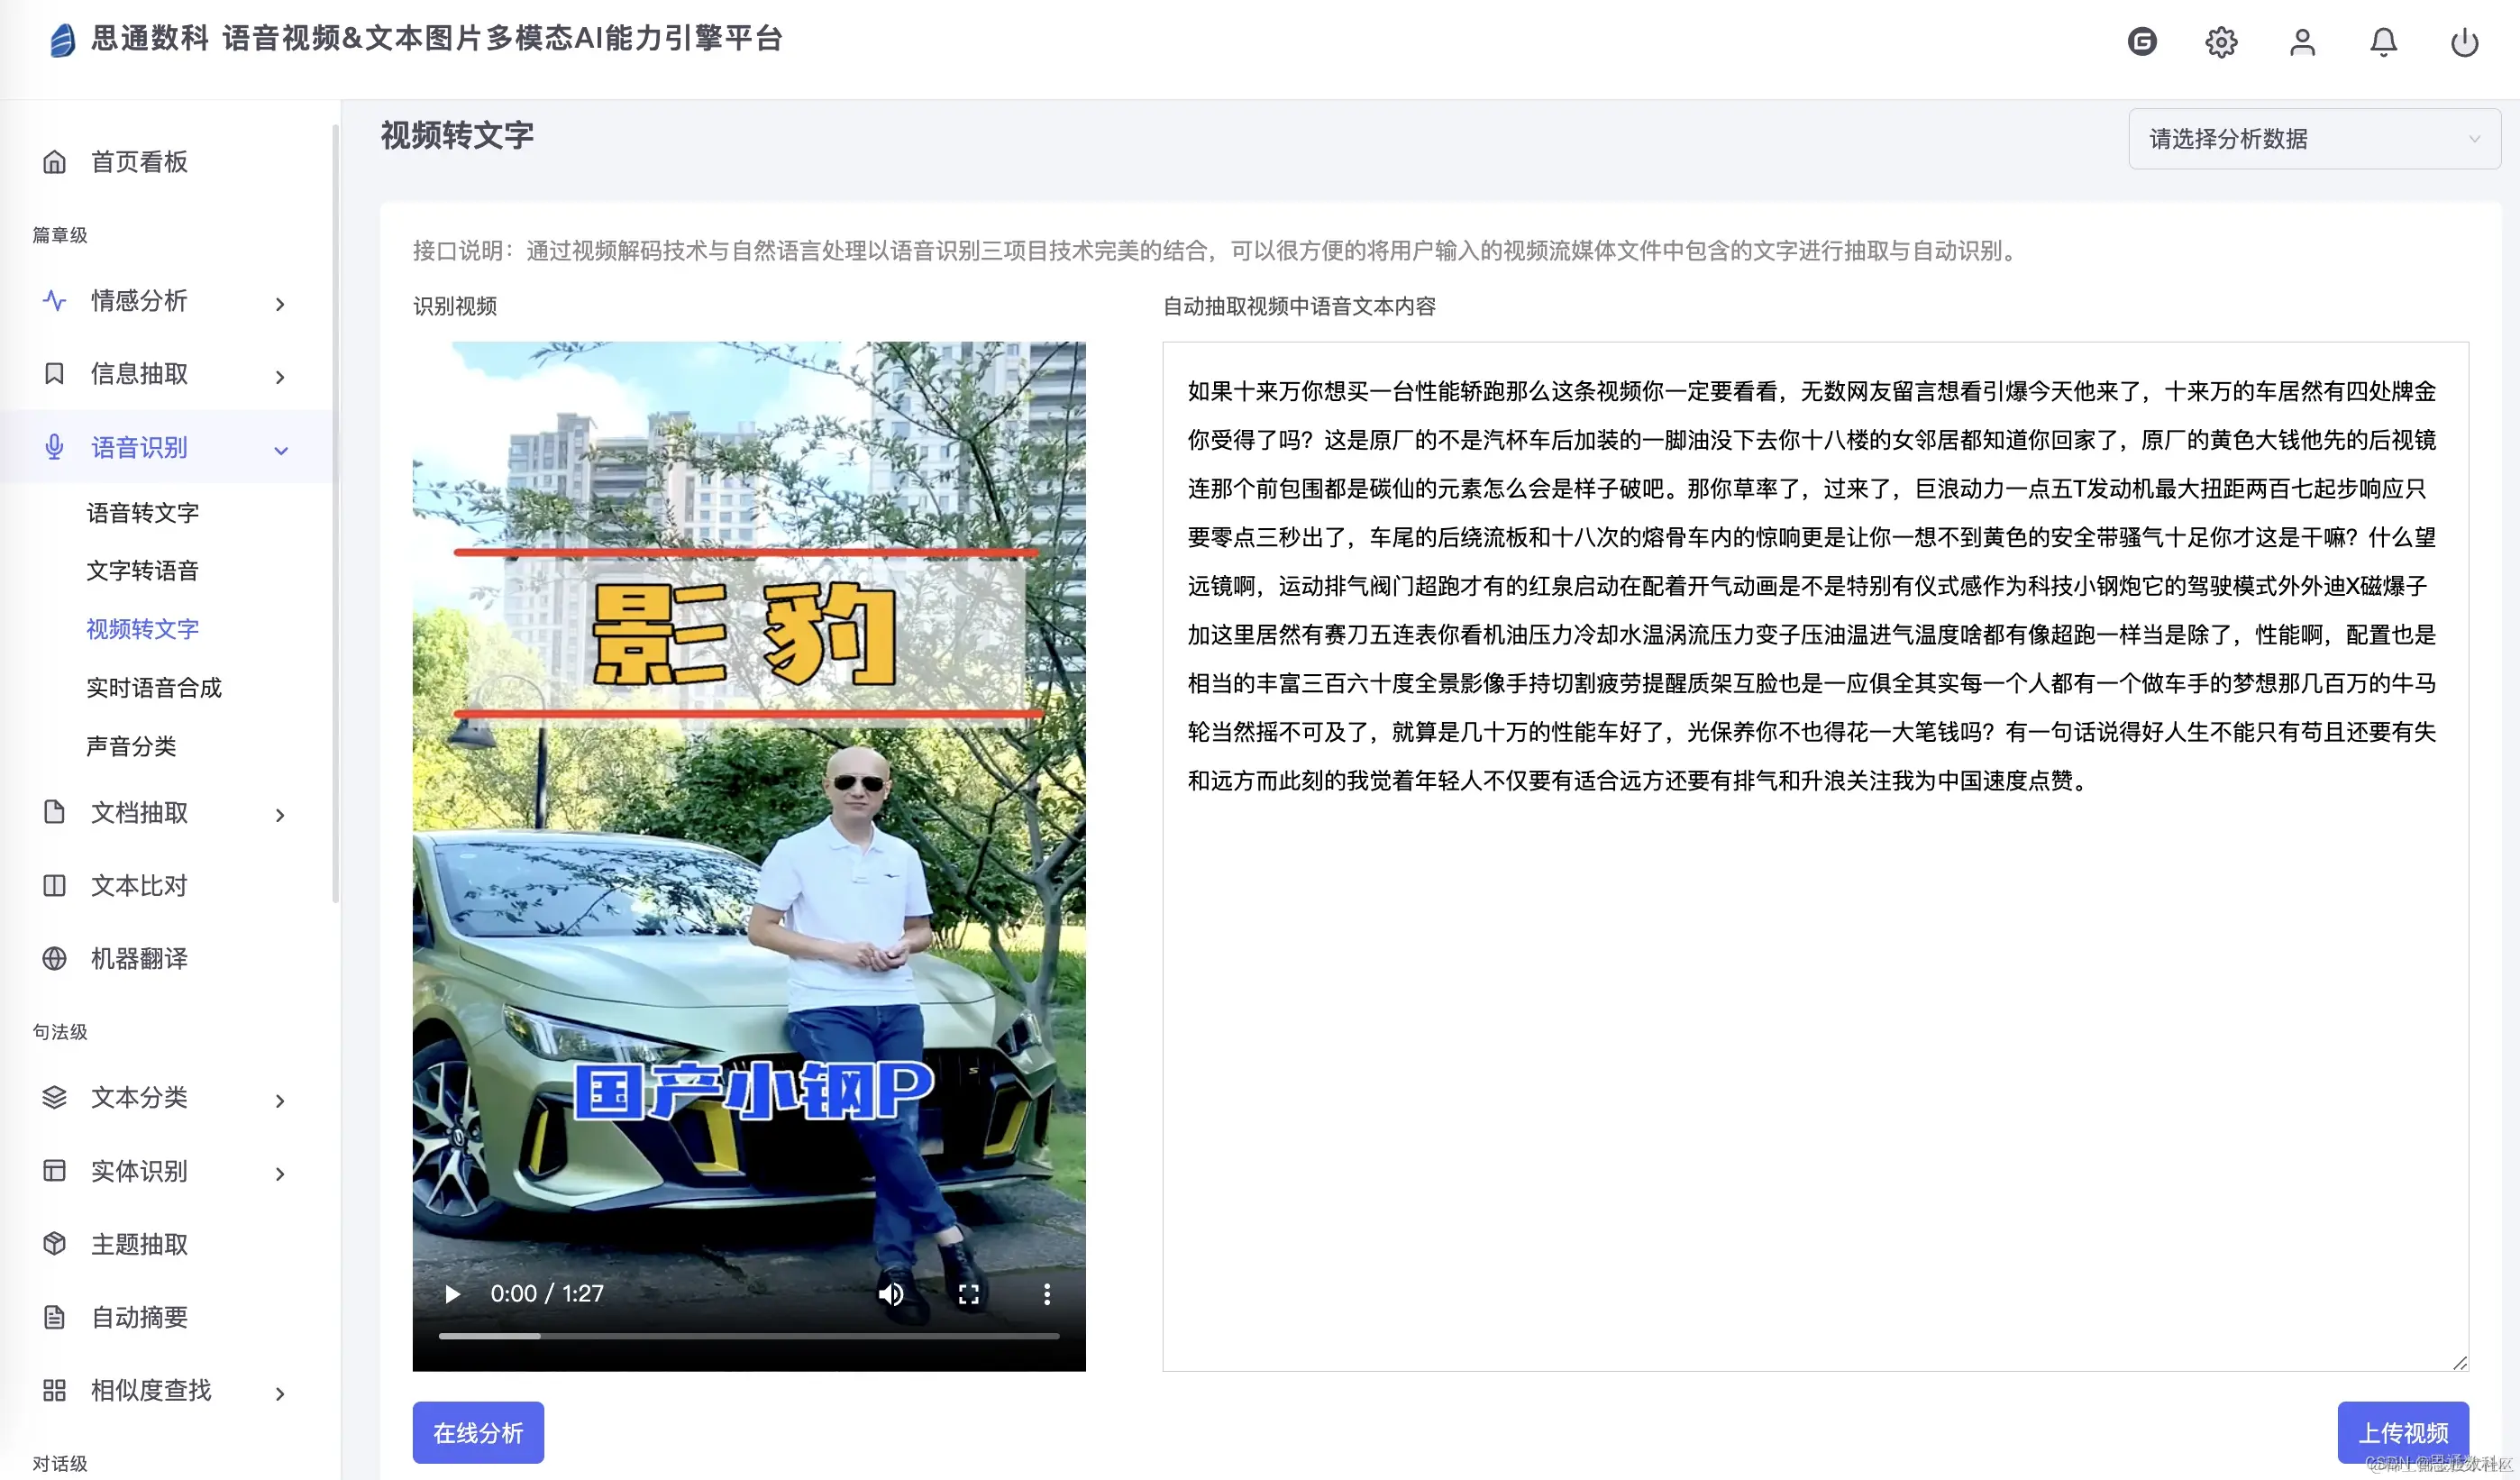Click the power logout icon
Image resolution: width=2520 pixels, height=1480 pixels.
click(x=2464, y=42)
